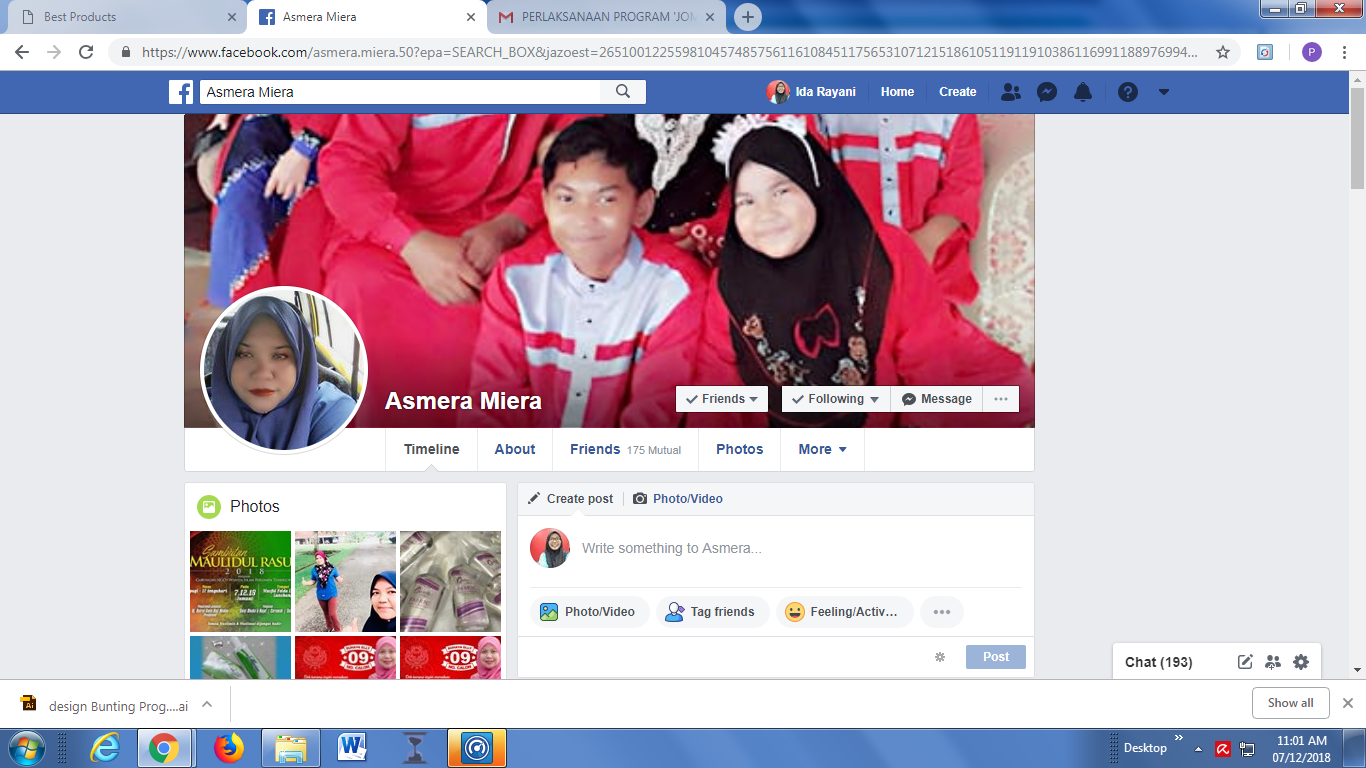Click the search magnifier icon
This screenshot has width=1366, height=768.
click(623, 92)
